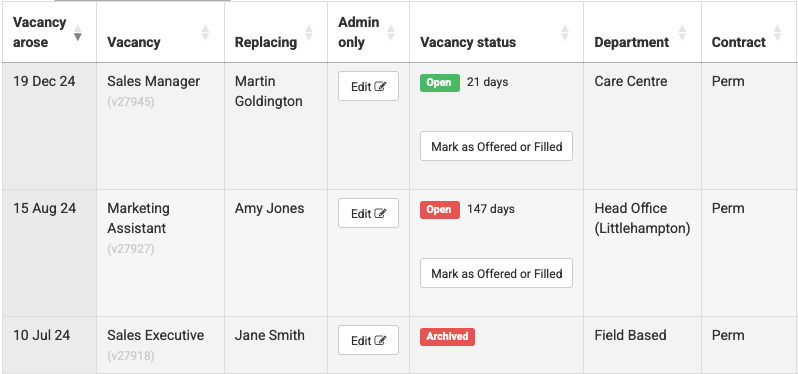Click green Open badge for Sales Manager

[x=440, y=82]
